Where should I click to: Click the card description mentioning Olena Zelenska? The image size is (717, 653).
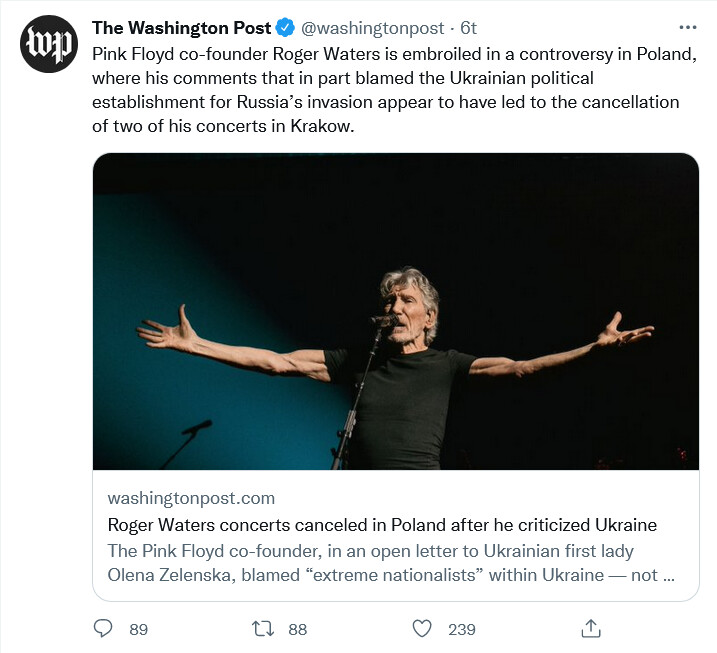[390, 563]
